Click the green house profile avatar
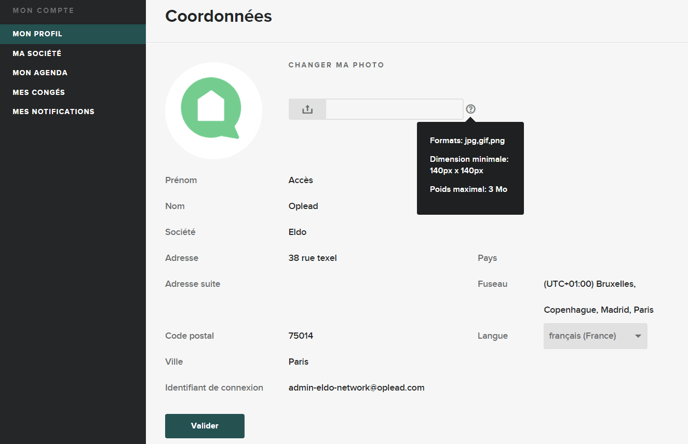 click(213, 110)
